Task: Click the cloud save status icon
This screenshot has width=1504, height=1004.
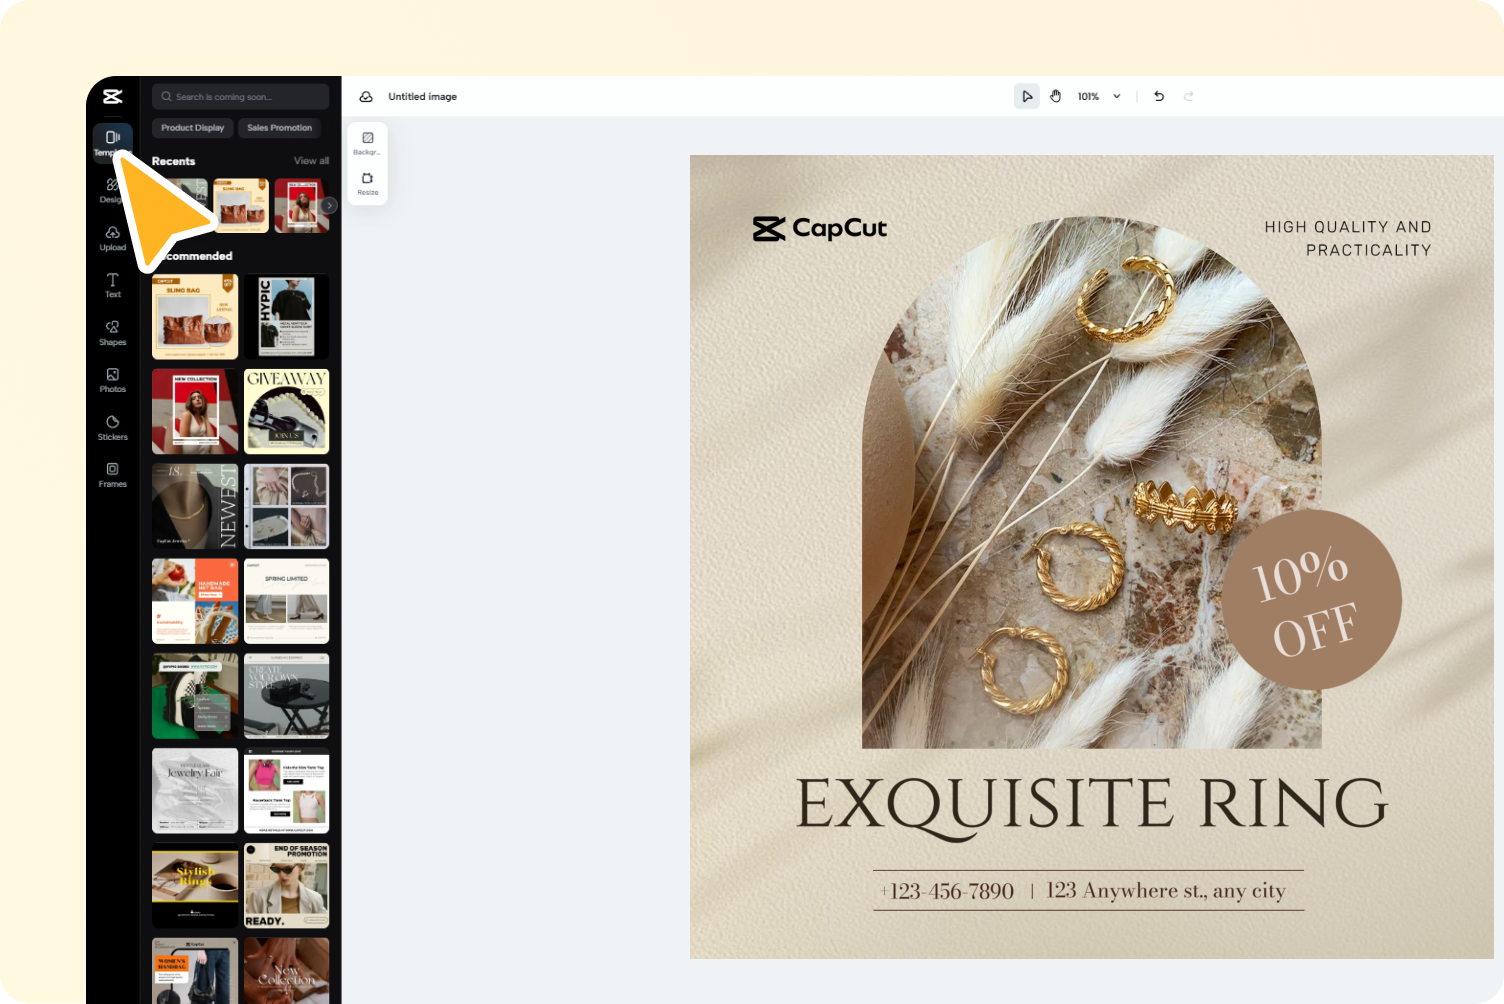Action: [366, 97]
